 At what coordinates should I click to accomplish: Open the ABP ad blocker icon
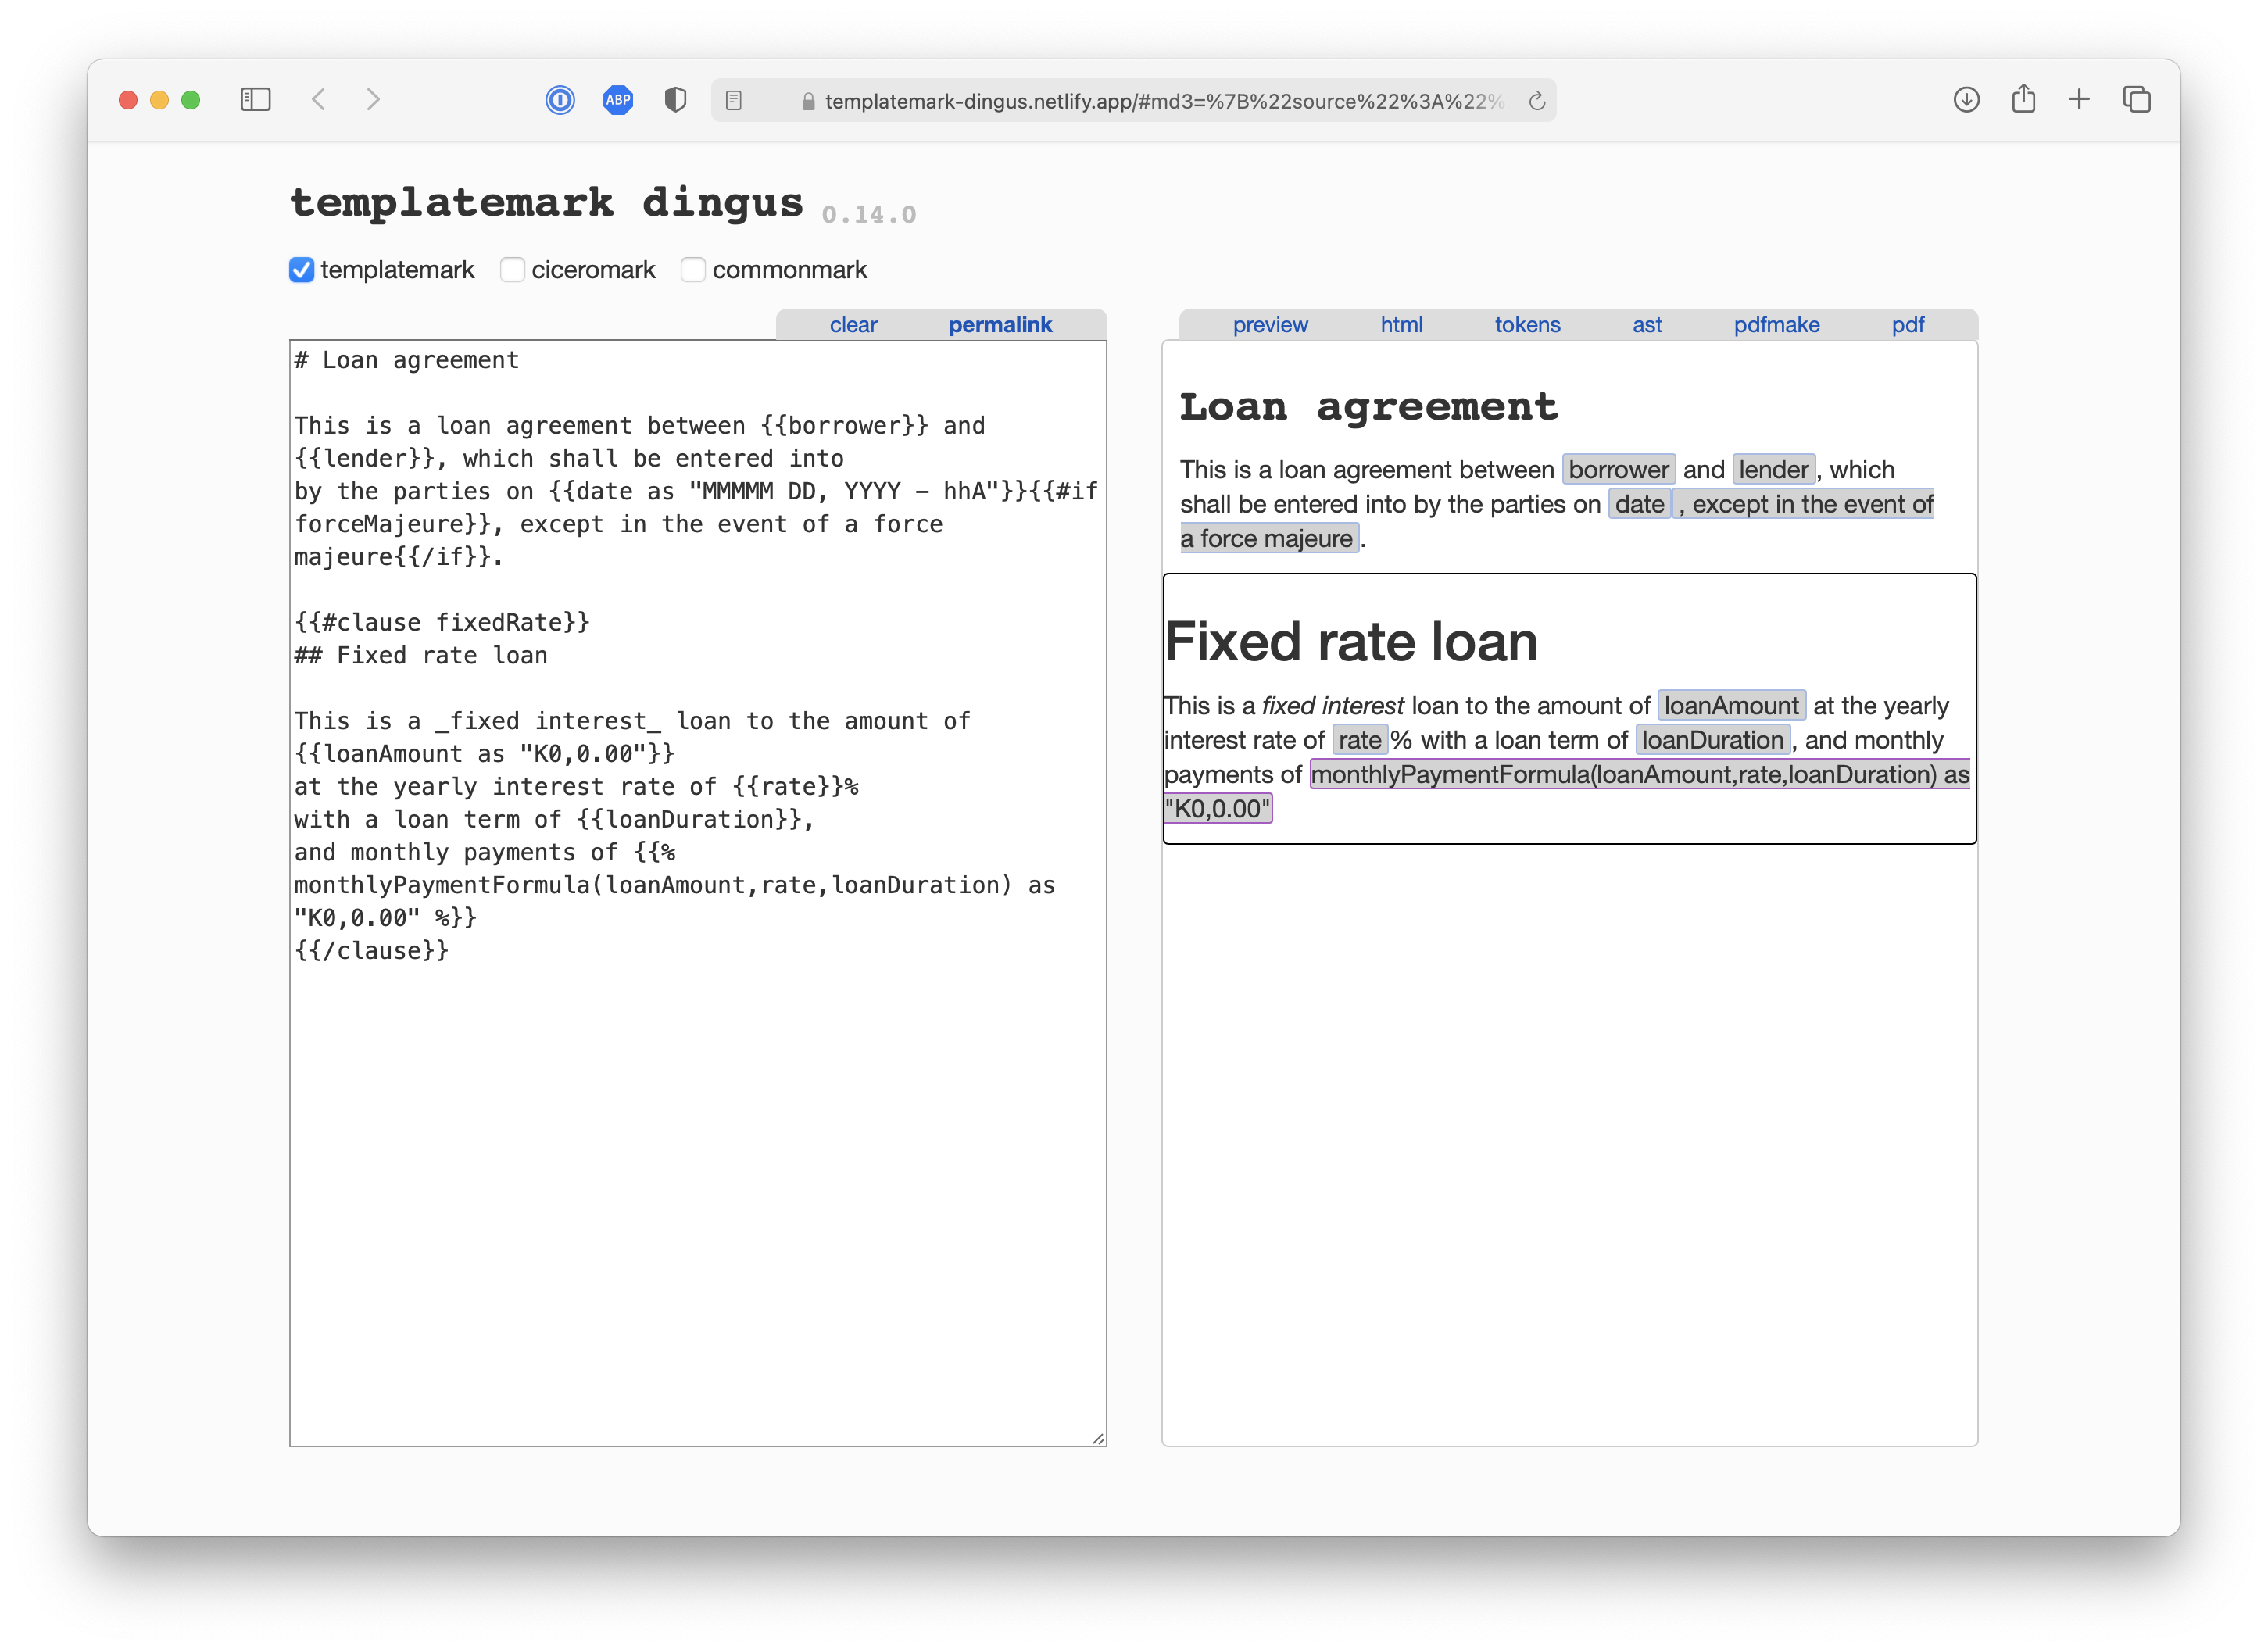[618, 100]
